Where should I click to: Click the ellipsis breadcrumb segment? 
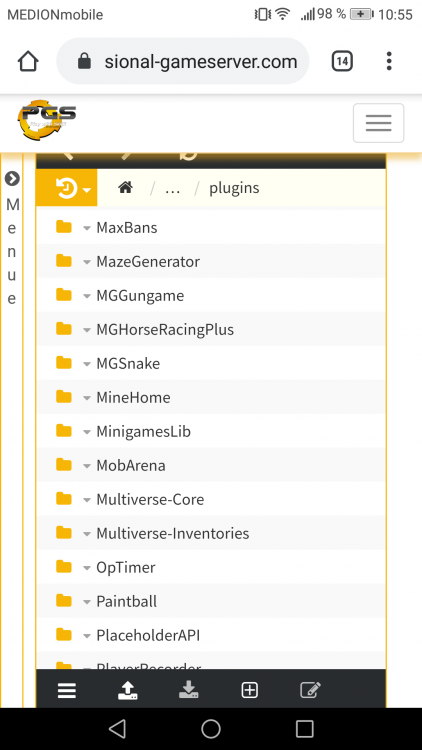[173, 188]
